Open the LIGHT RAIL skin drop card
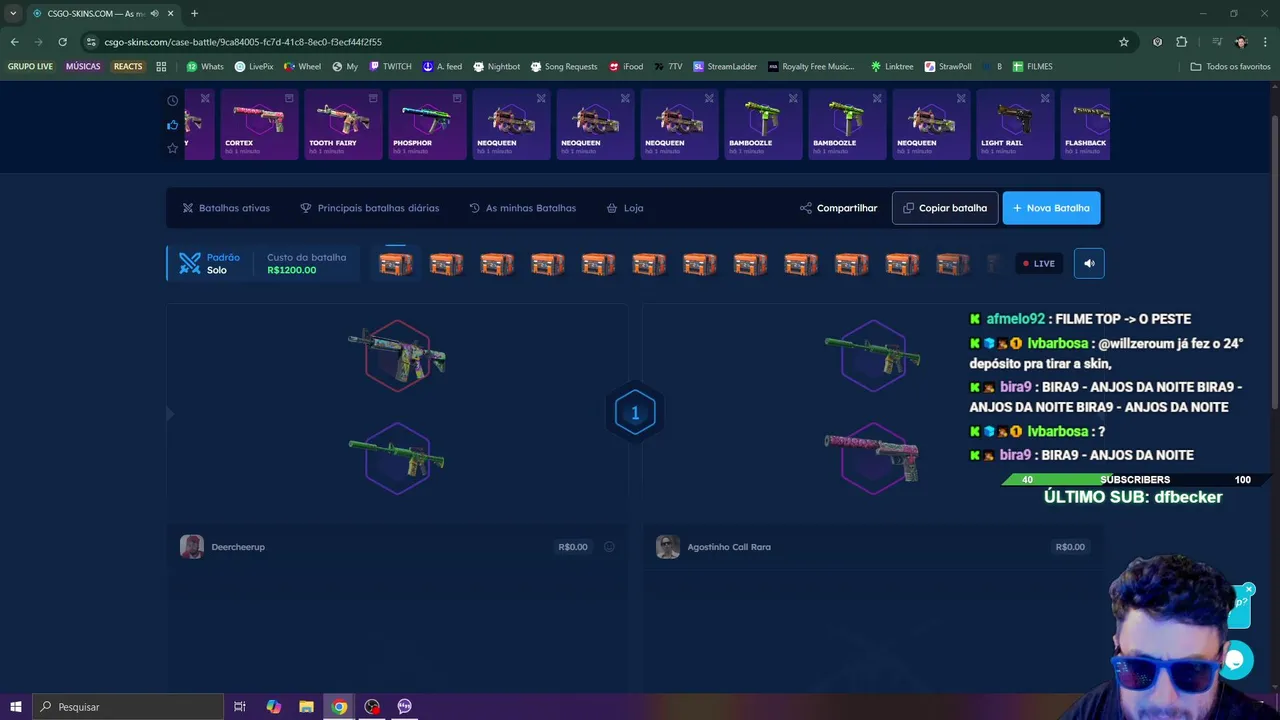The image size is (1280, 720). [1015, 124]
